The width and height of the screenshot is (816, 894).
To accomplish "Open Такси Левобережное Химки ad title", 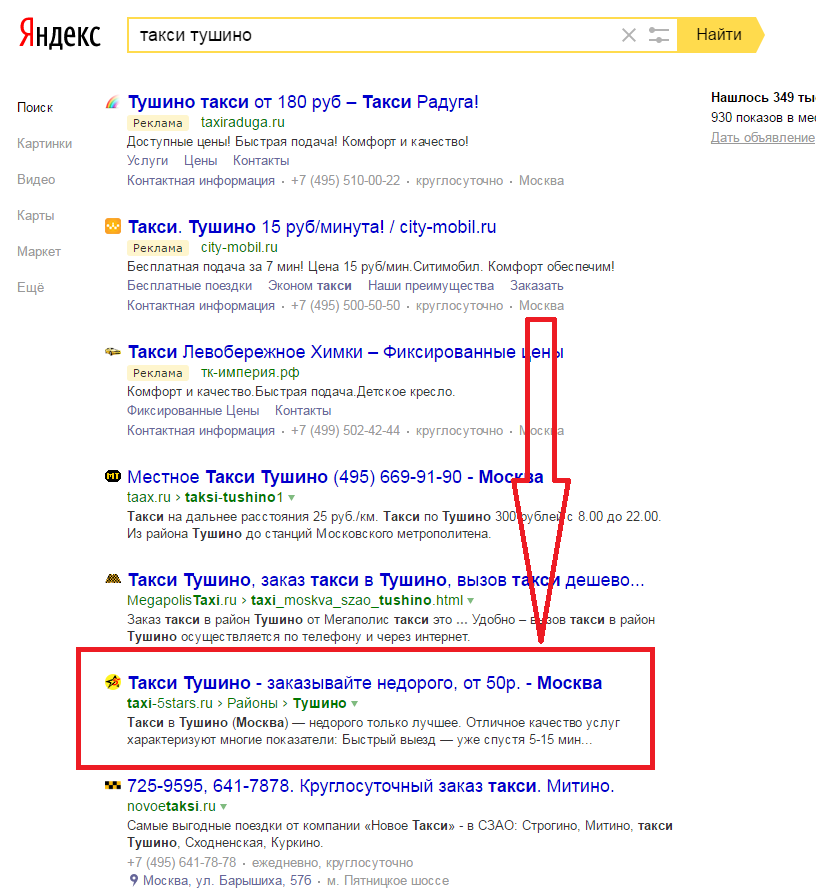I will click(x=346, y=352).
